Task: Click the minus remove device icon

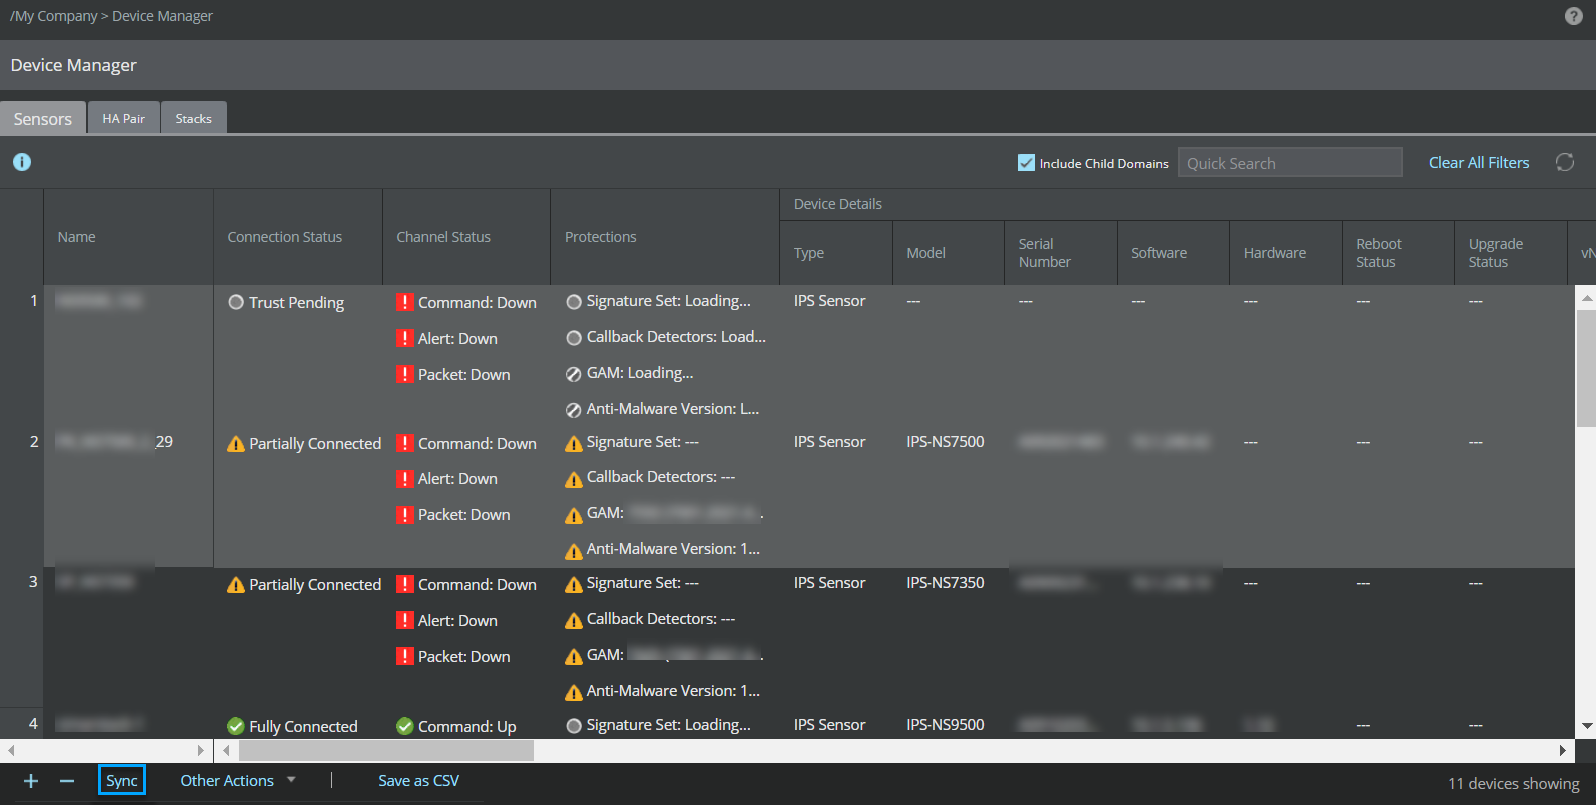Action: [67, 781]
